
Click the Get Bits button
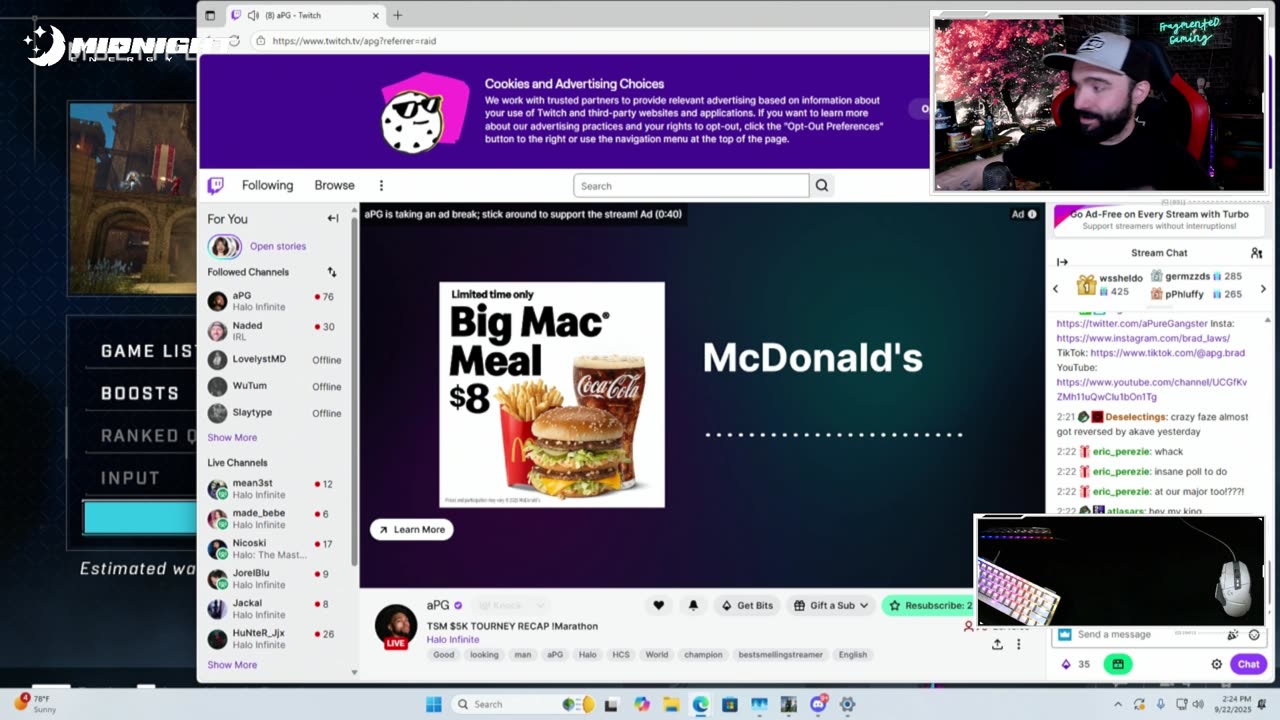[x=747, y=605]
